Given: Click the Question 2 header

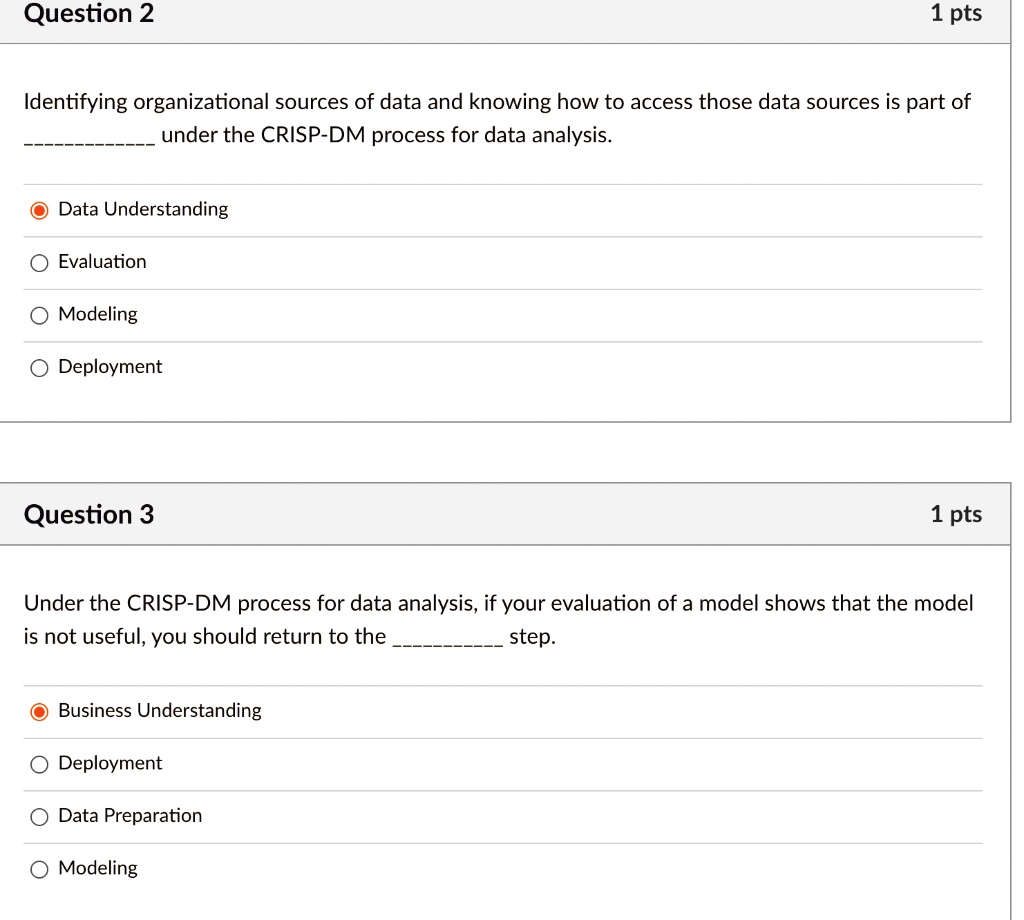Looking at the screenshot, I should 89,14.
